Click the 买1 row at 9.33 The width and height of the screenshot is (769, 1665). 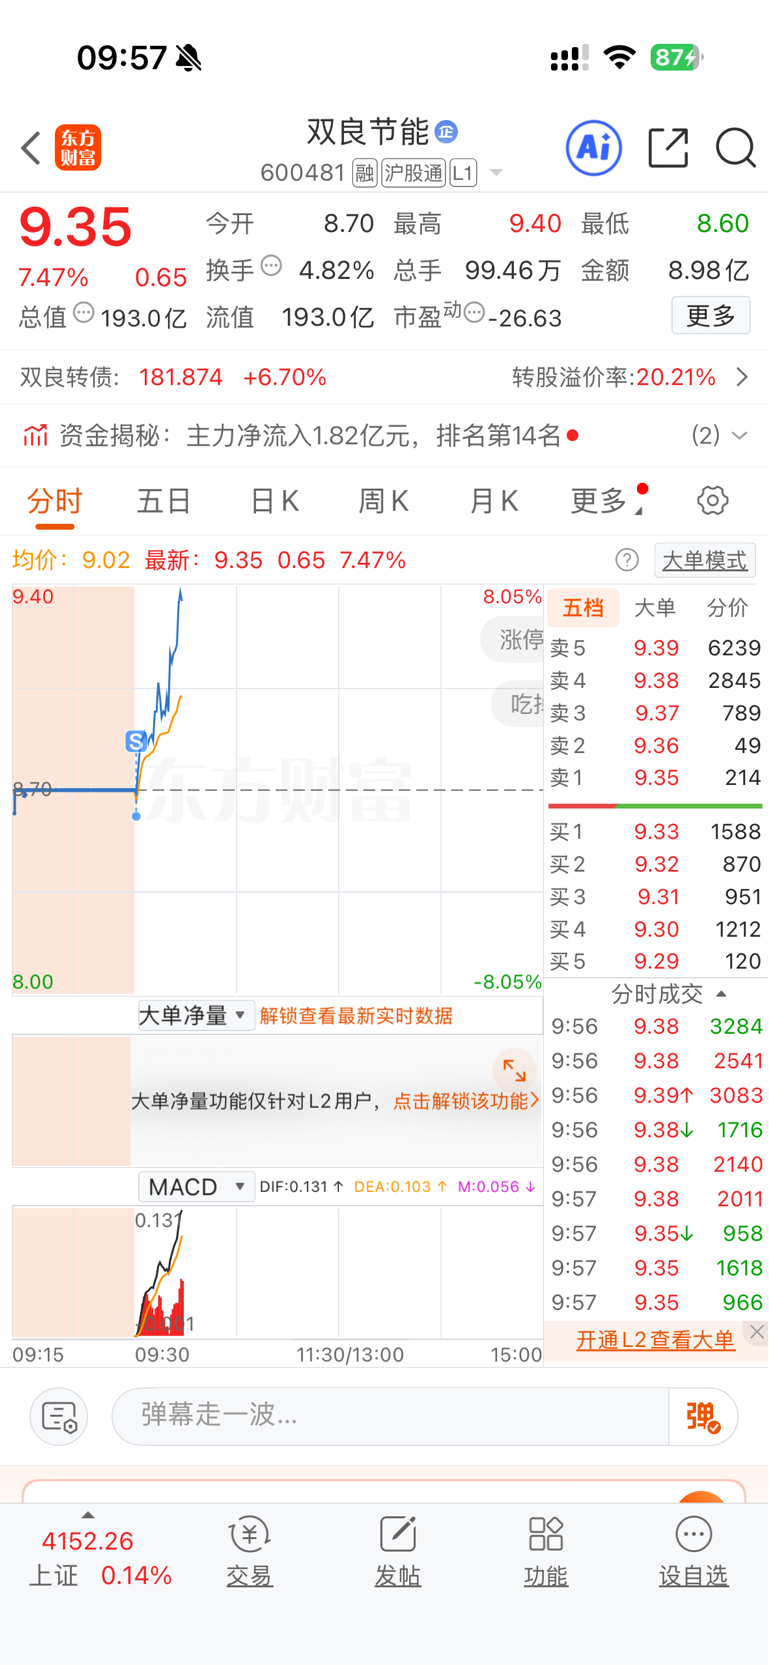click(655, 831)
